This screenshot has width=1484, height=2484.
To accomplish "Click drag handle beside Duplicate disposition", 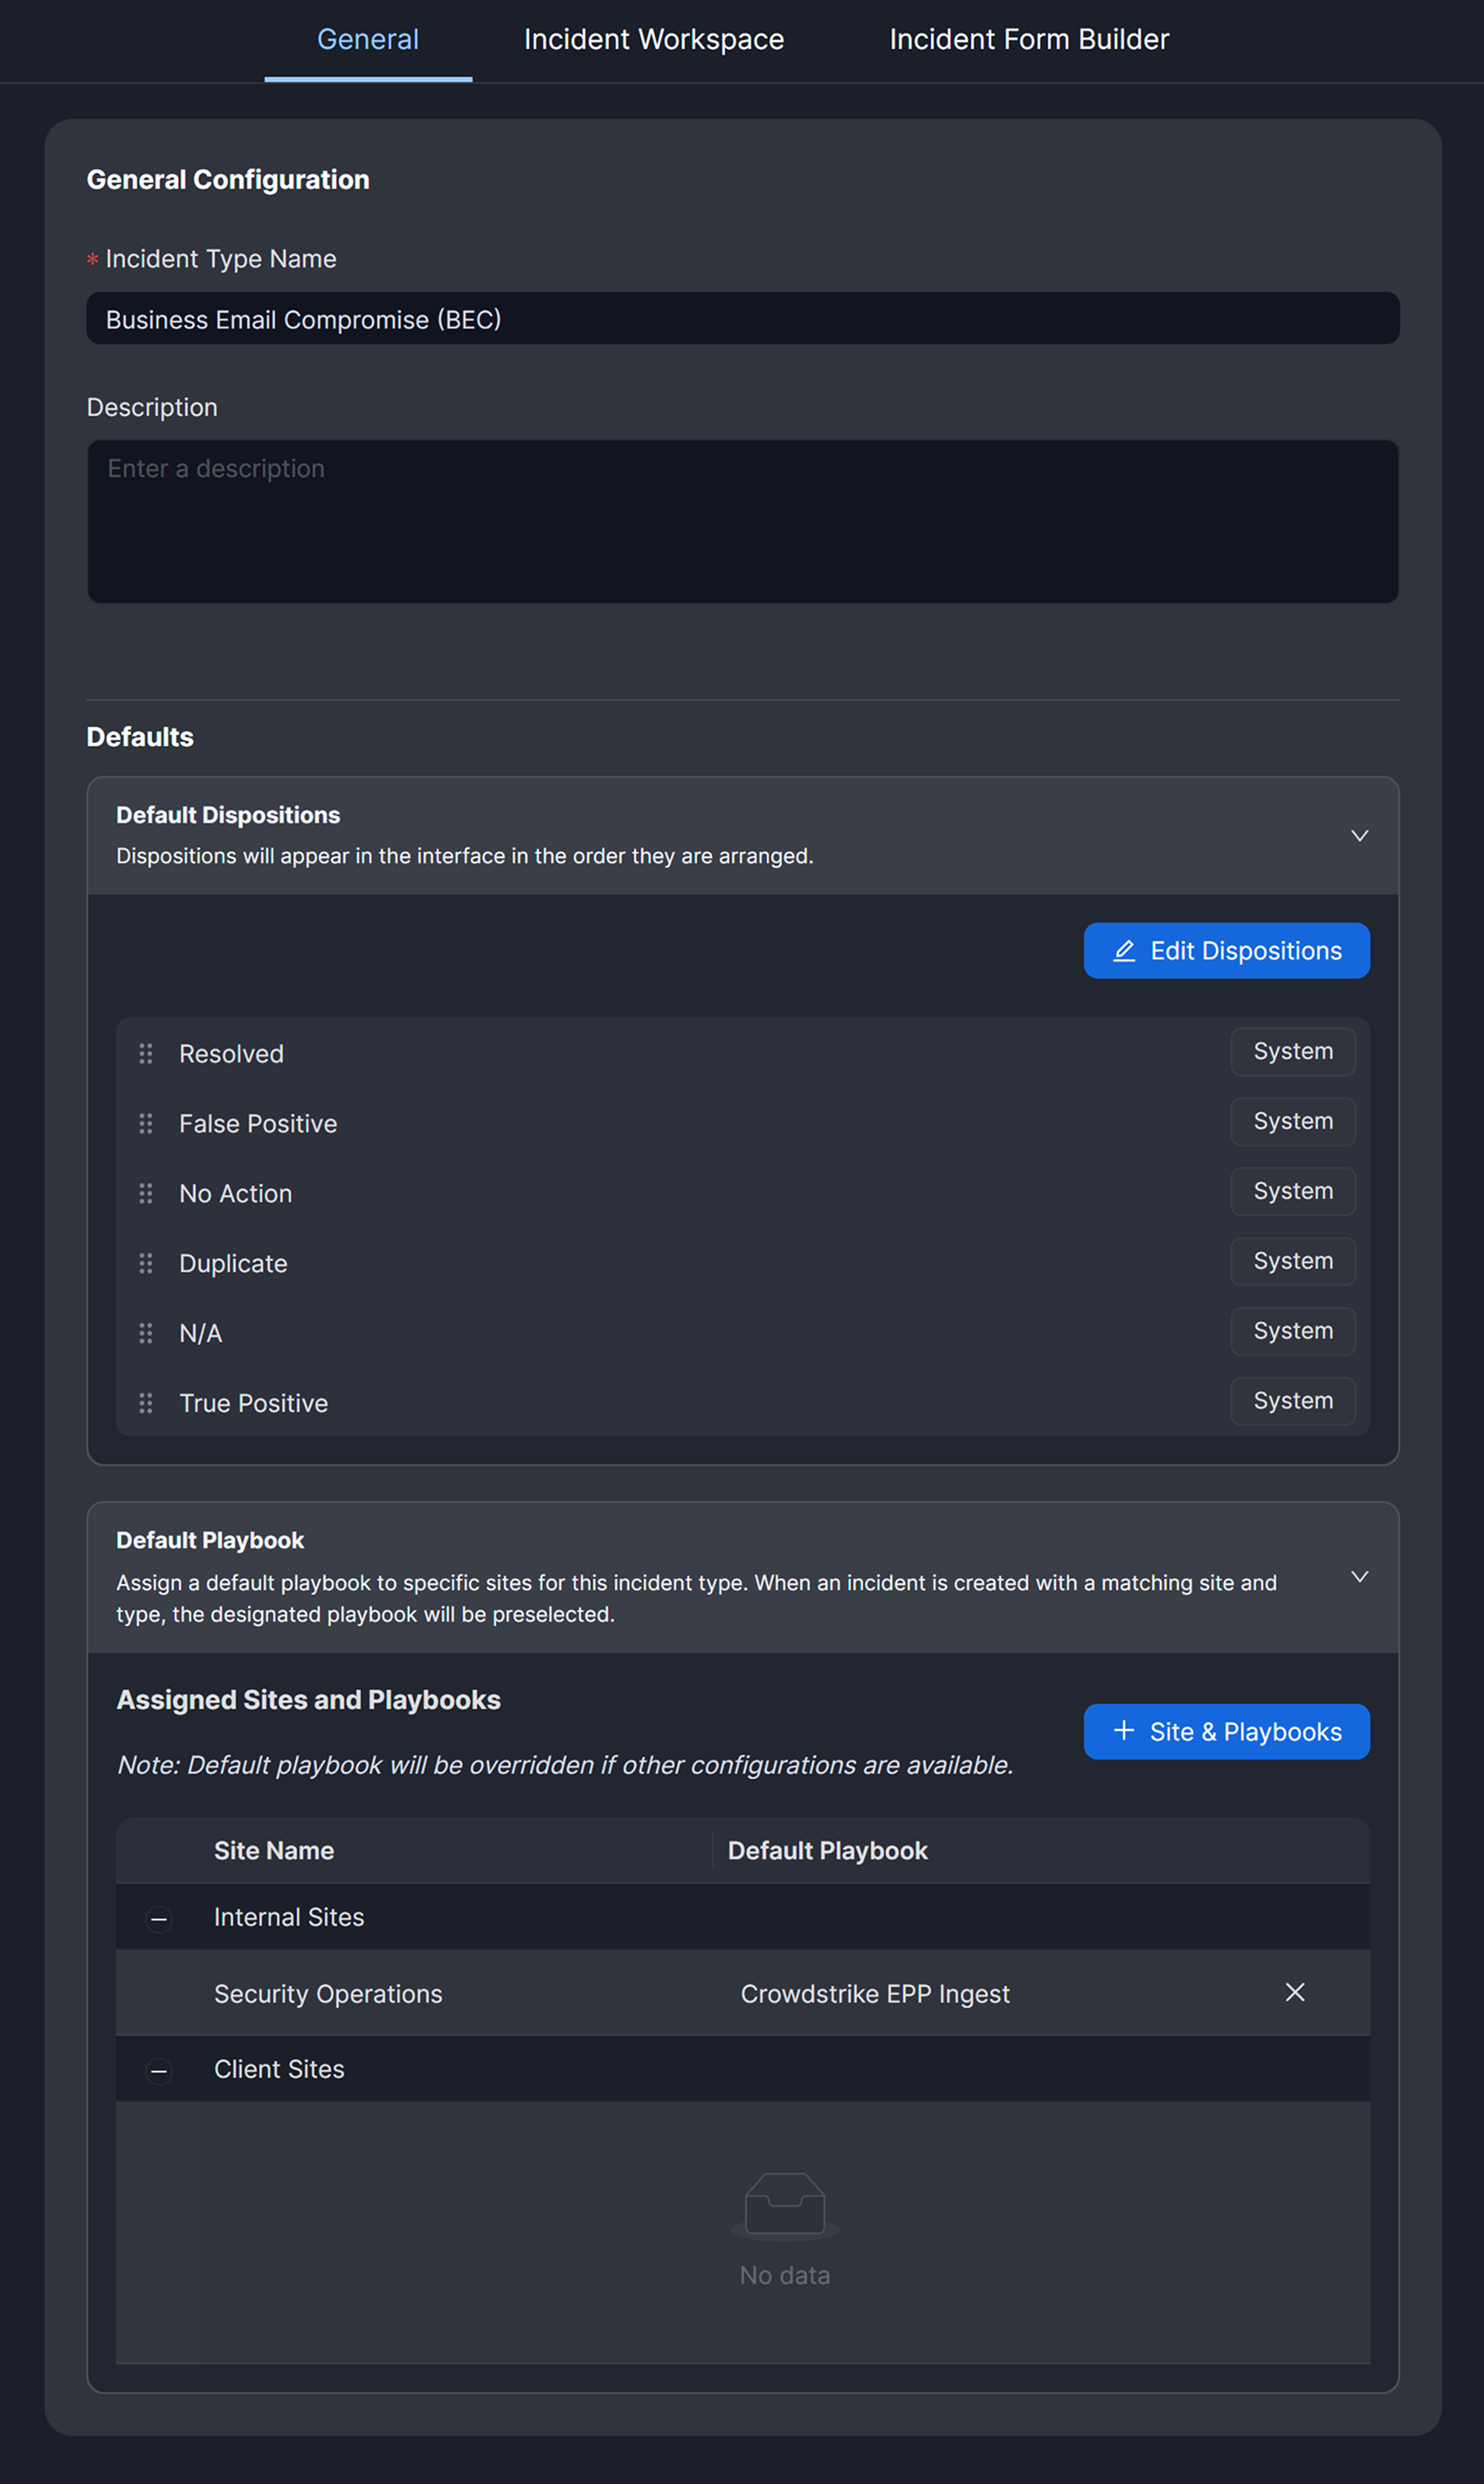I will point(146,1263).
